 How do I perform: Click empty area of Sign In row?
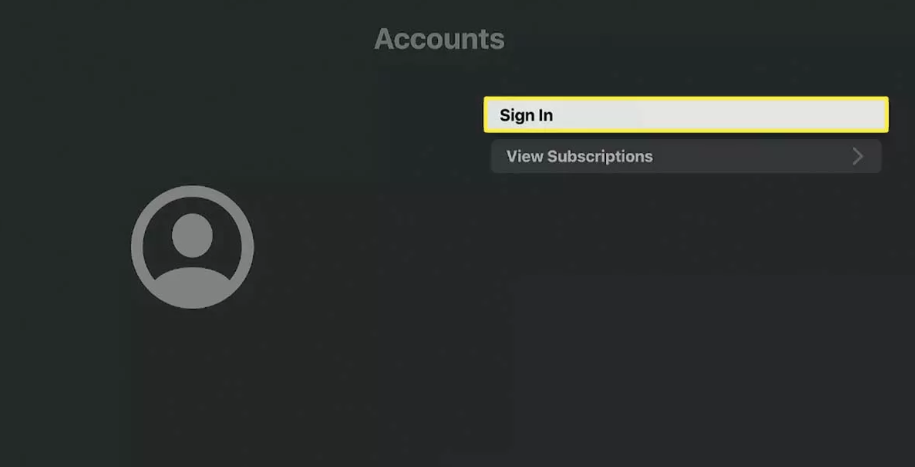pos(718,115)
